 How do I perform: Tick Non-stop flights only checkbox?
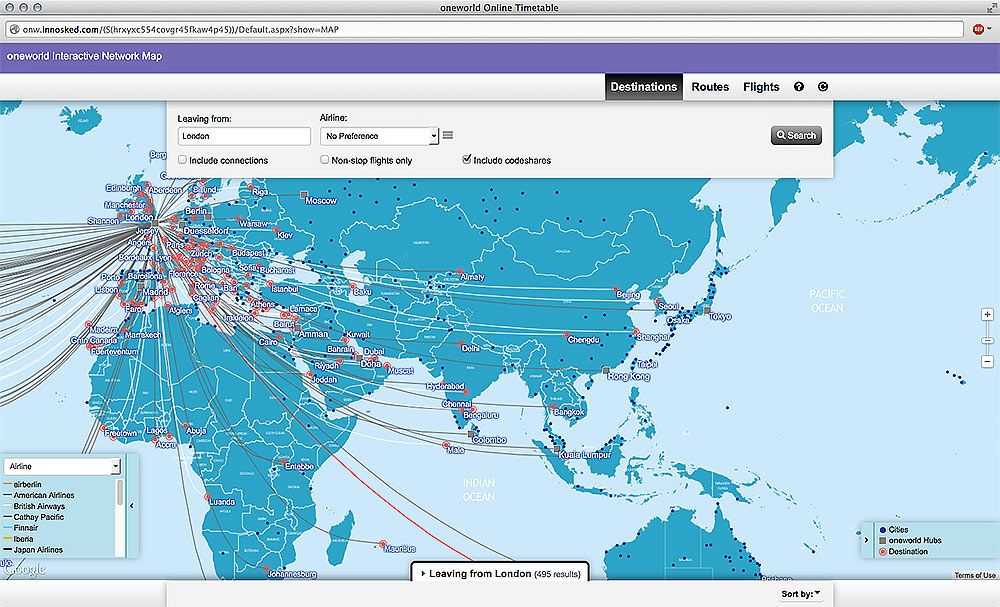coord(325,160)
